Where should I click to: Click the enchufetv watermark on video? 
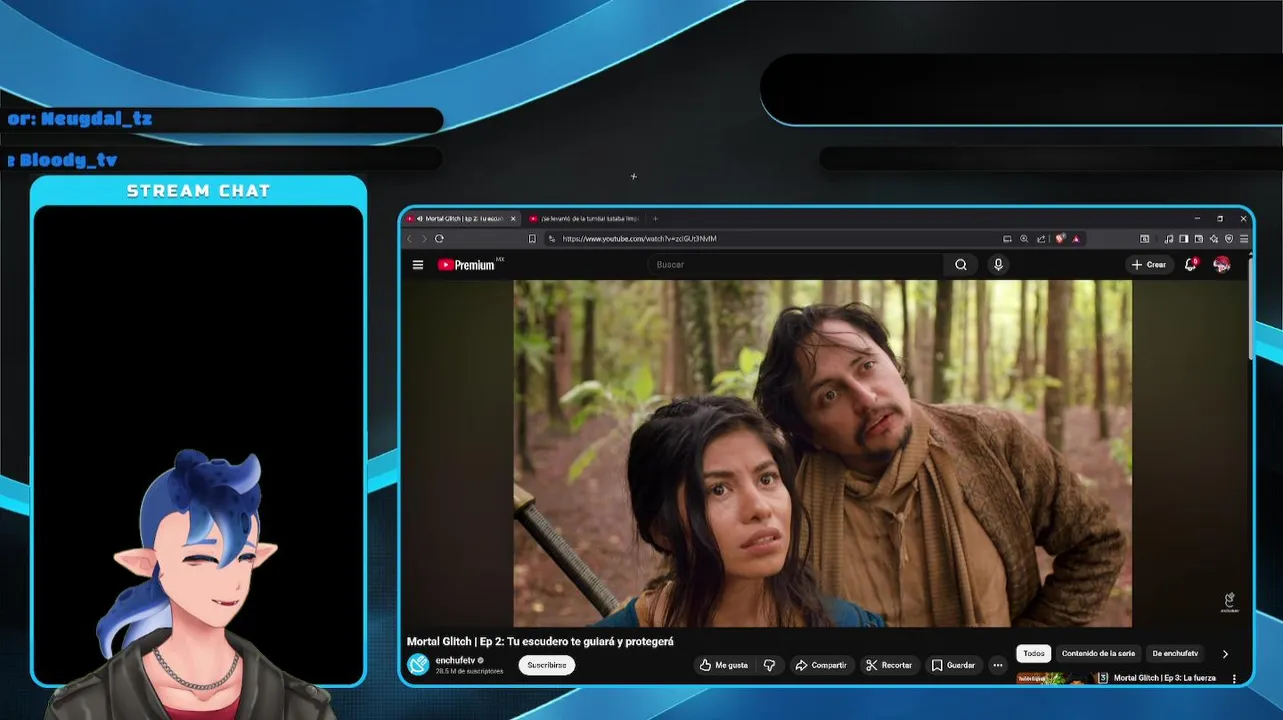[1229, 602]
